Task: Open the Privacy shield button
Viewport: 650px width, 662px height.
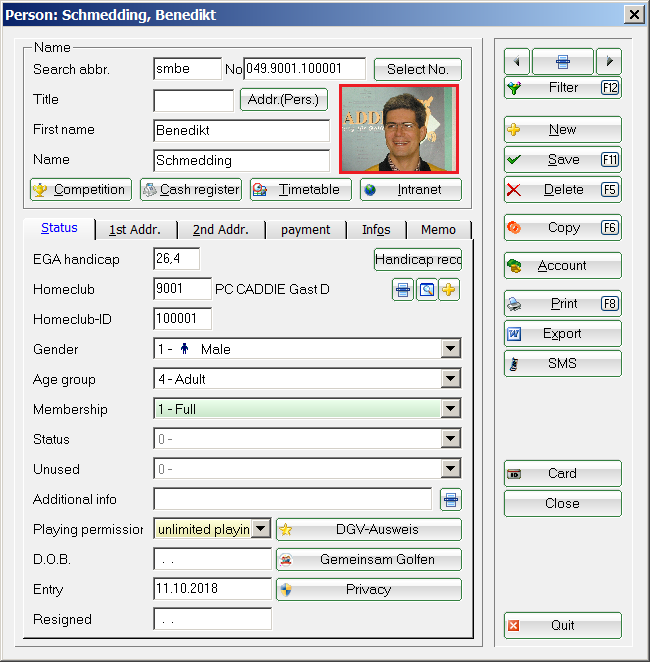Action: pos(369,589)
